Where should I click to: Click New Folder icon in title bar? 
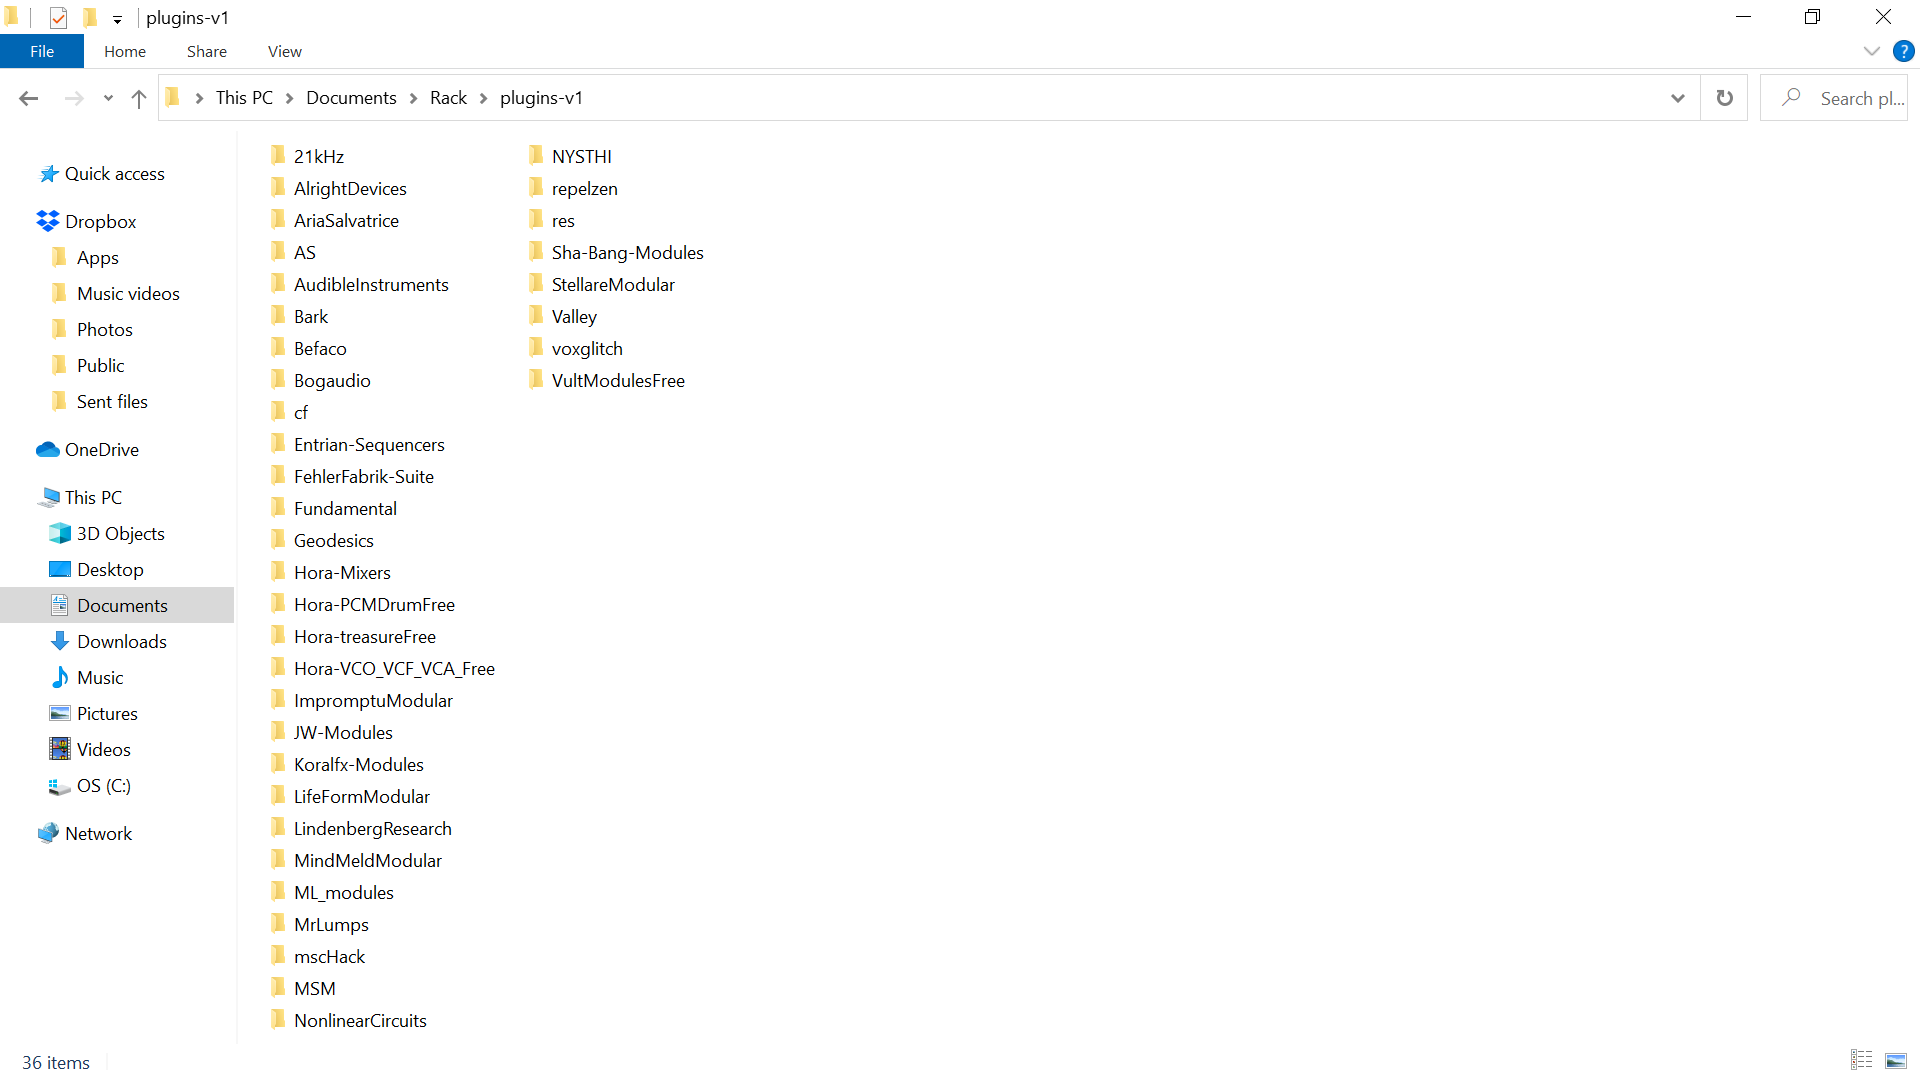[x=90, y=17]
